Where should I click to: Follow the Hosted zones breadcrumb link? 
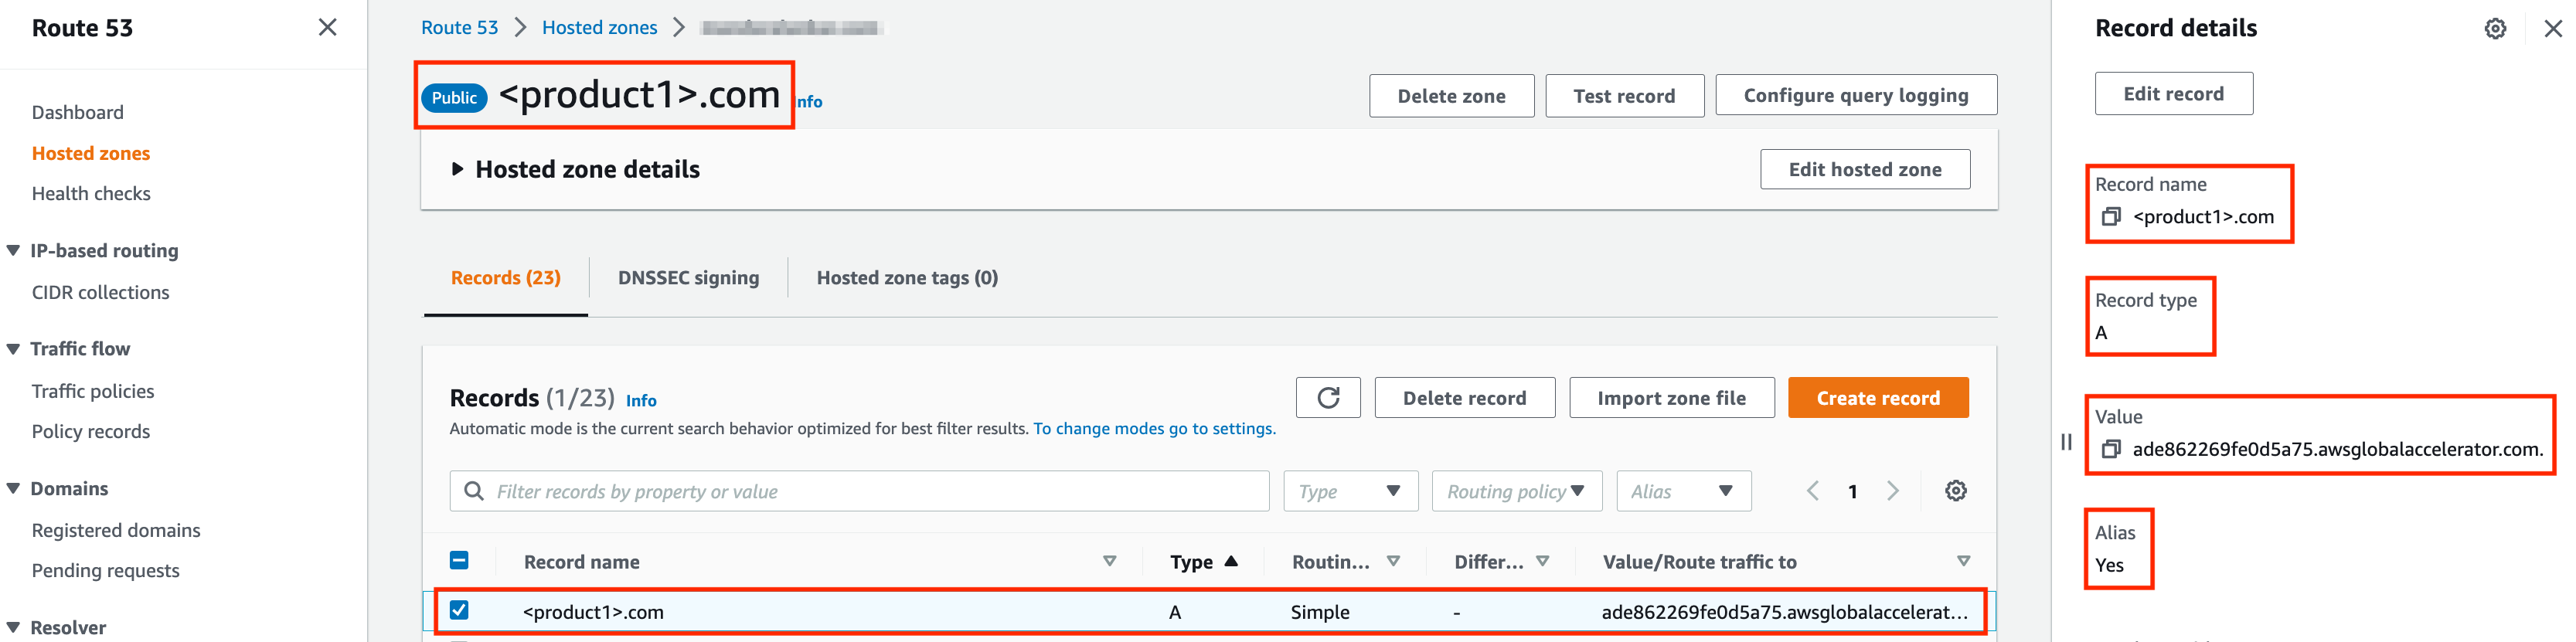(600, 28)
